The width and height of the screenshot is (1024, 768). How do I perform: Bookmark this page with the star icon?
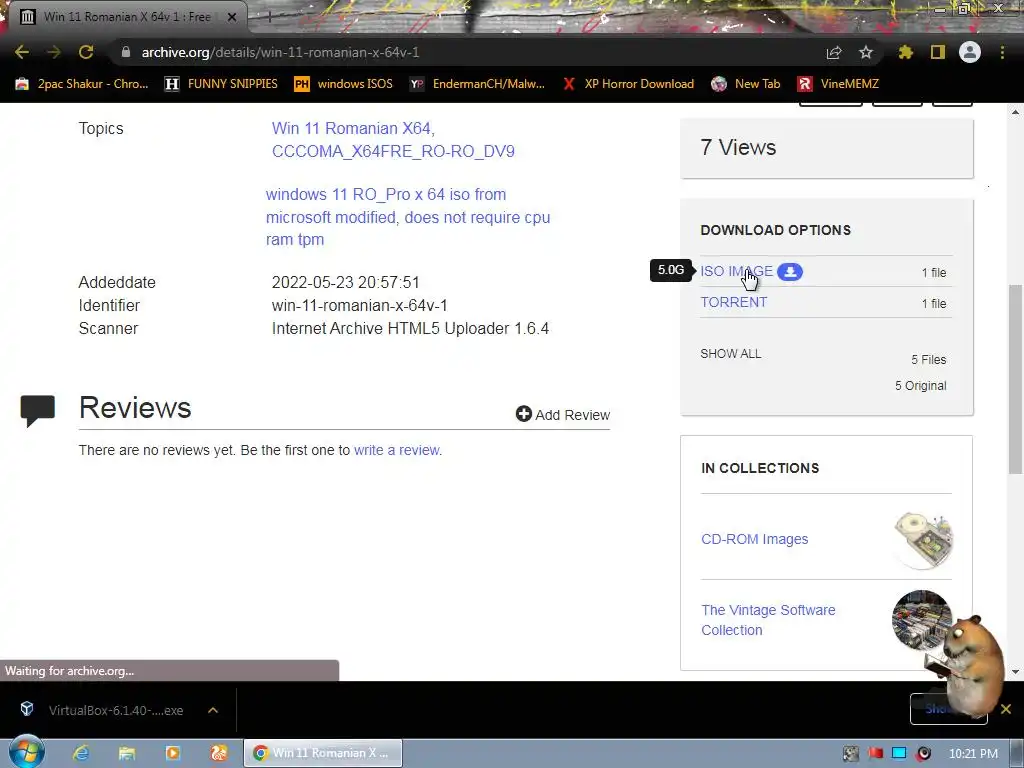point(866,52)
